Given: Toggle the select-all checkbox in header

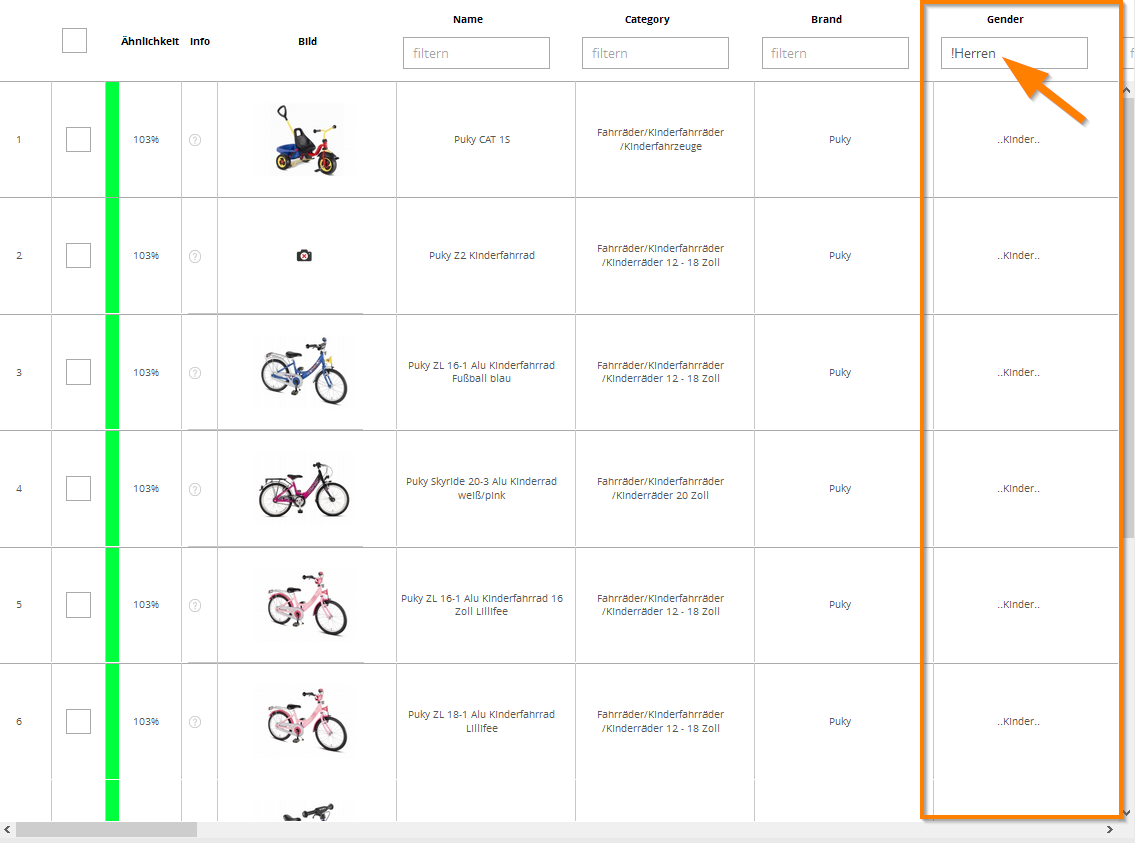Looking at the screenshot, I should coord(75,41).
